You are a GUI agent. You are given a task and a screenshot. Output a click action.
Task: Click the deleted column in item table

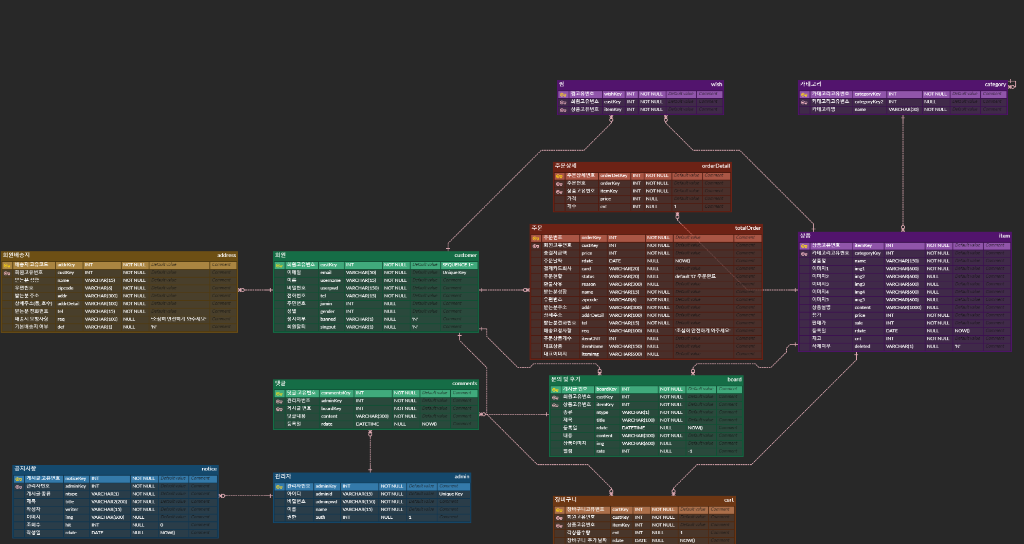click(x=862, y=347)
